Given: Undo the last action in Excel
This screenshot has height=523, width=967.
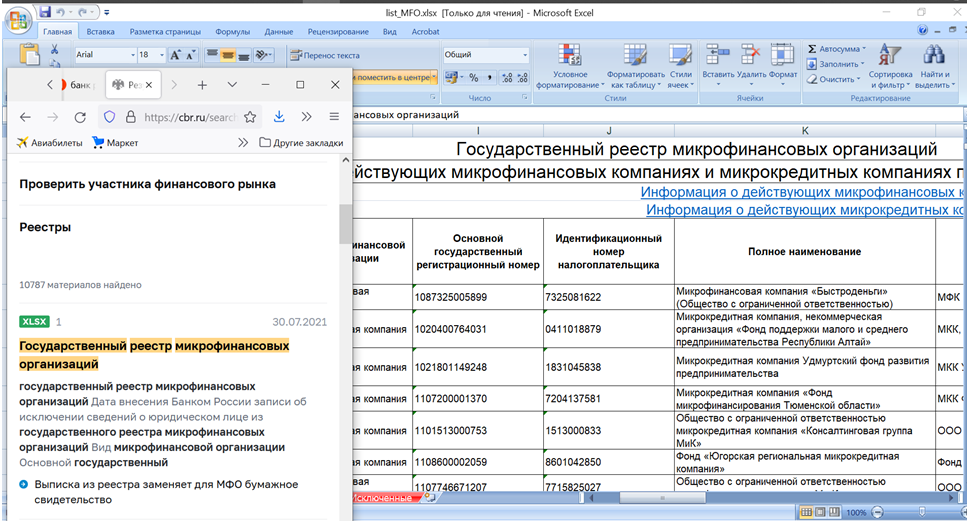Looking at the screenshot, I should point(60,12).
